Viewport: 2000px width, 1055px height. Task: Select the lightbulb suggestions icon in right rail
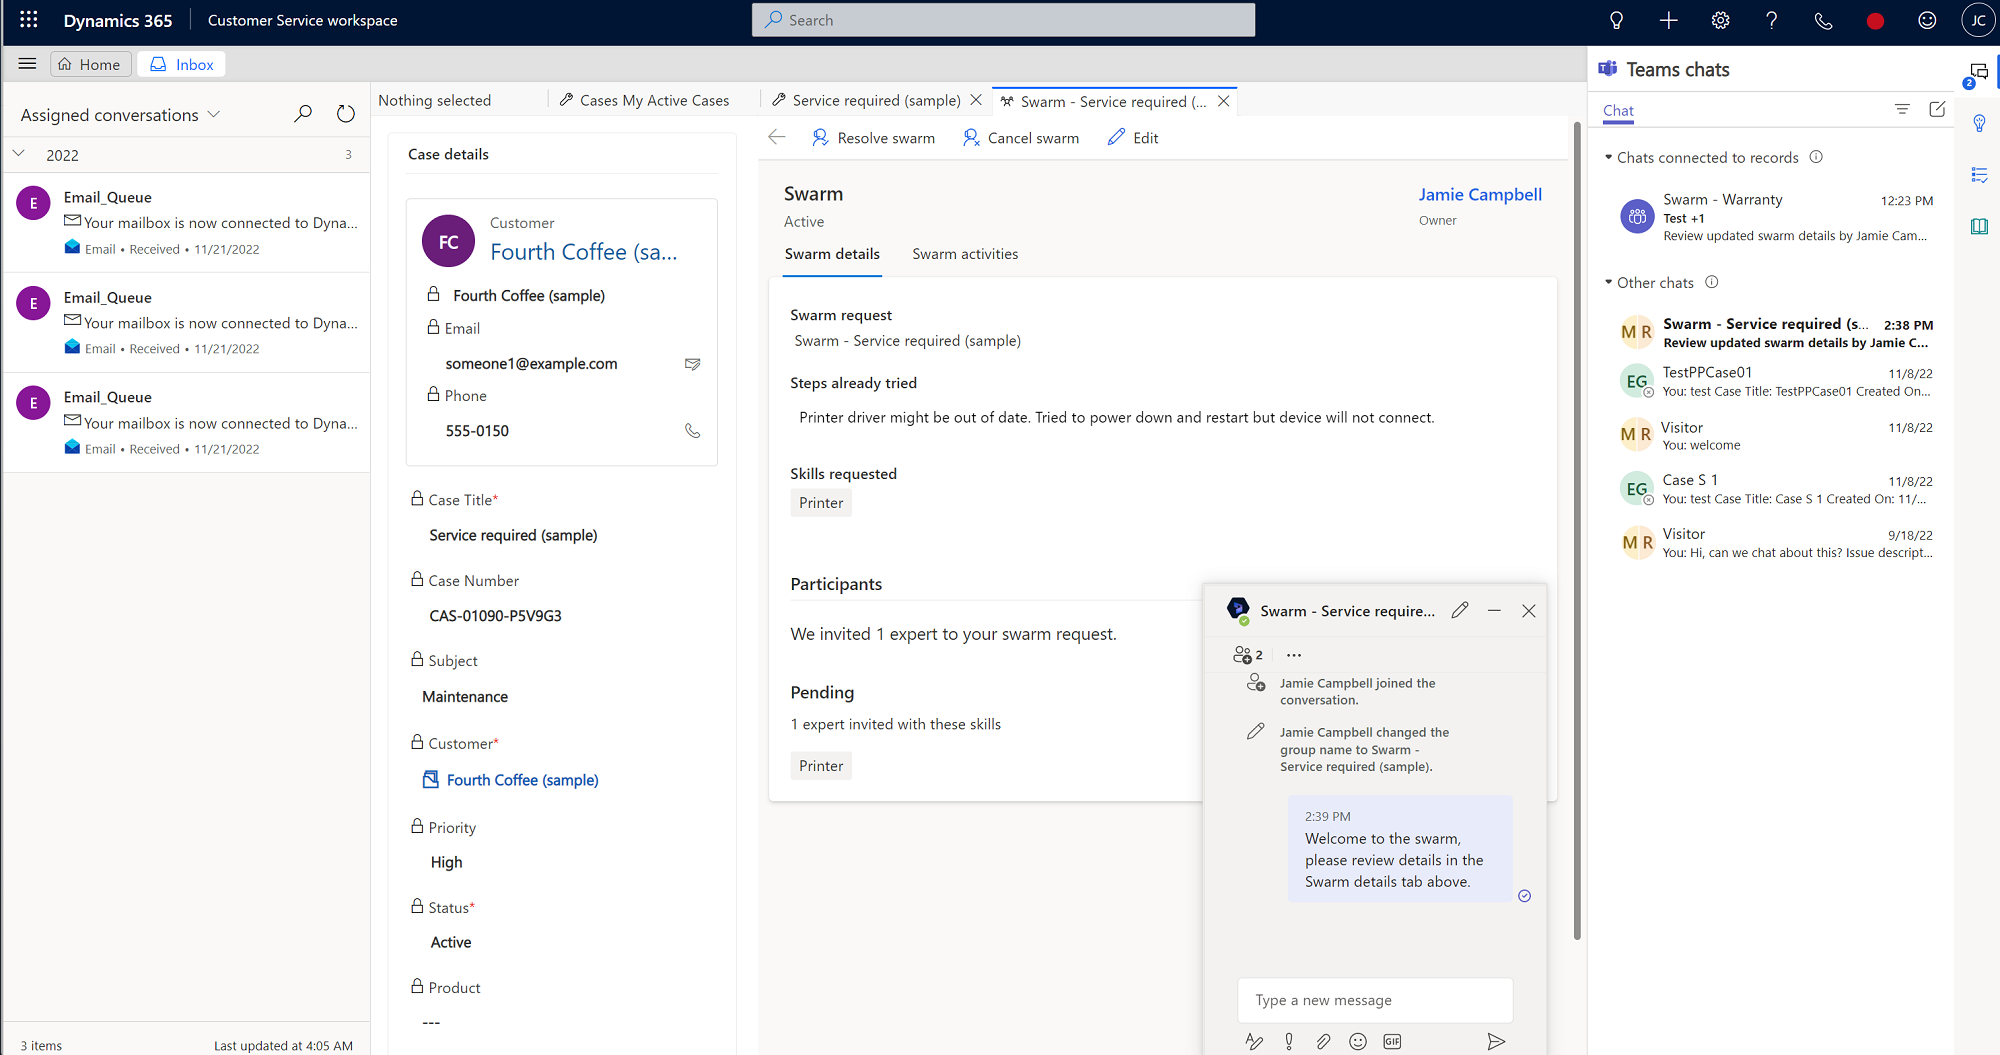pos(1980,123)
